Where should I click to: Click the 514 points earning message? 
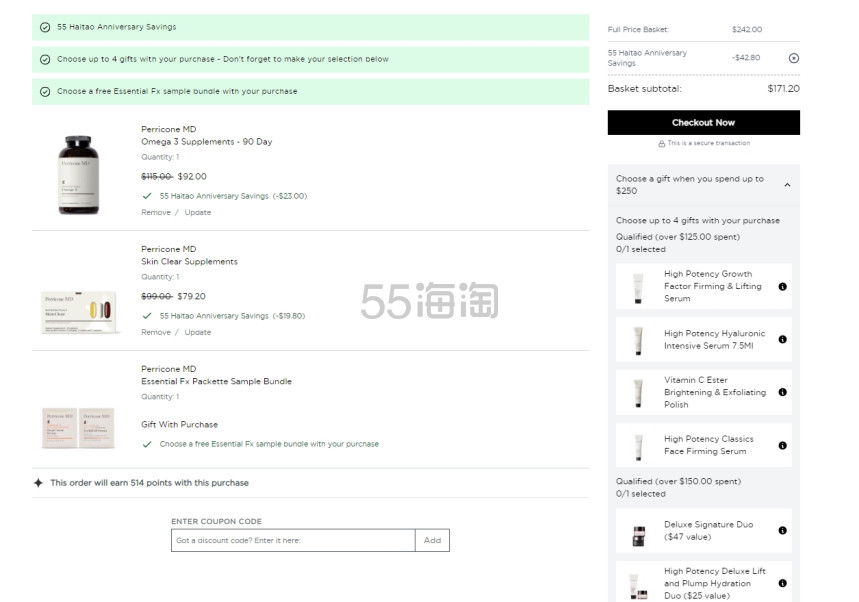click(x=150, y=483)
